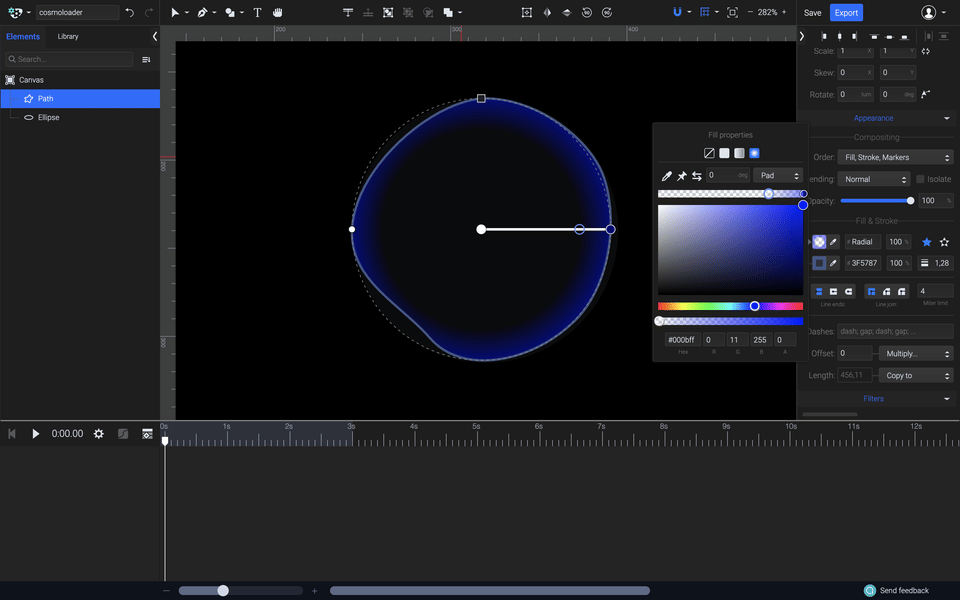
Task: Toggle the pin icon in Fill properties
Action: [x=682, y=175]
